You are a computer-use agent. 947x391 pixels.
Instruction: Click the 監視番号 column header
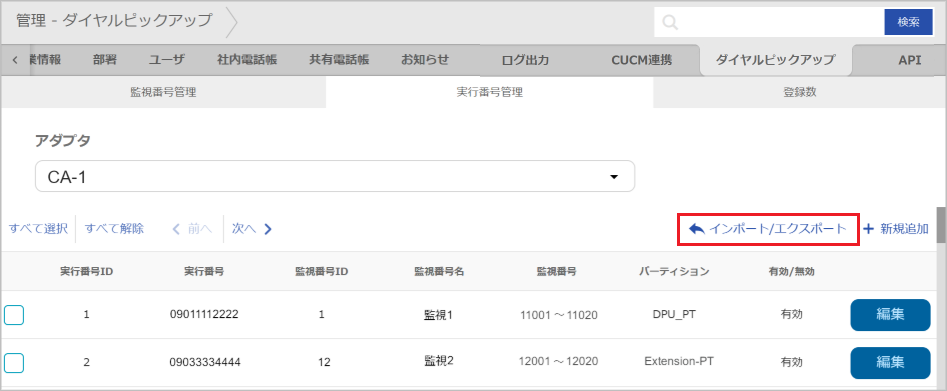[556, 271]
